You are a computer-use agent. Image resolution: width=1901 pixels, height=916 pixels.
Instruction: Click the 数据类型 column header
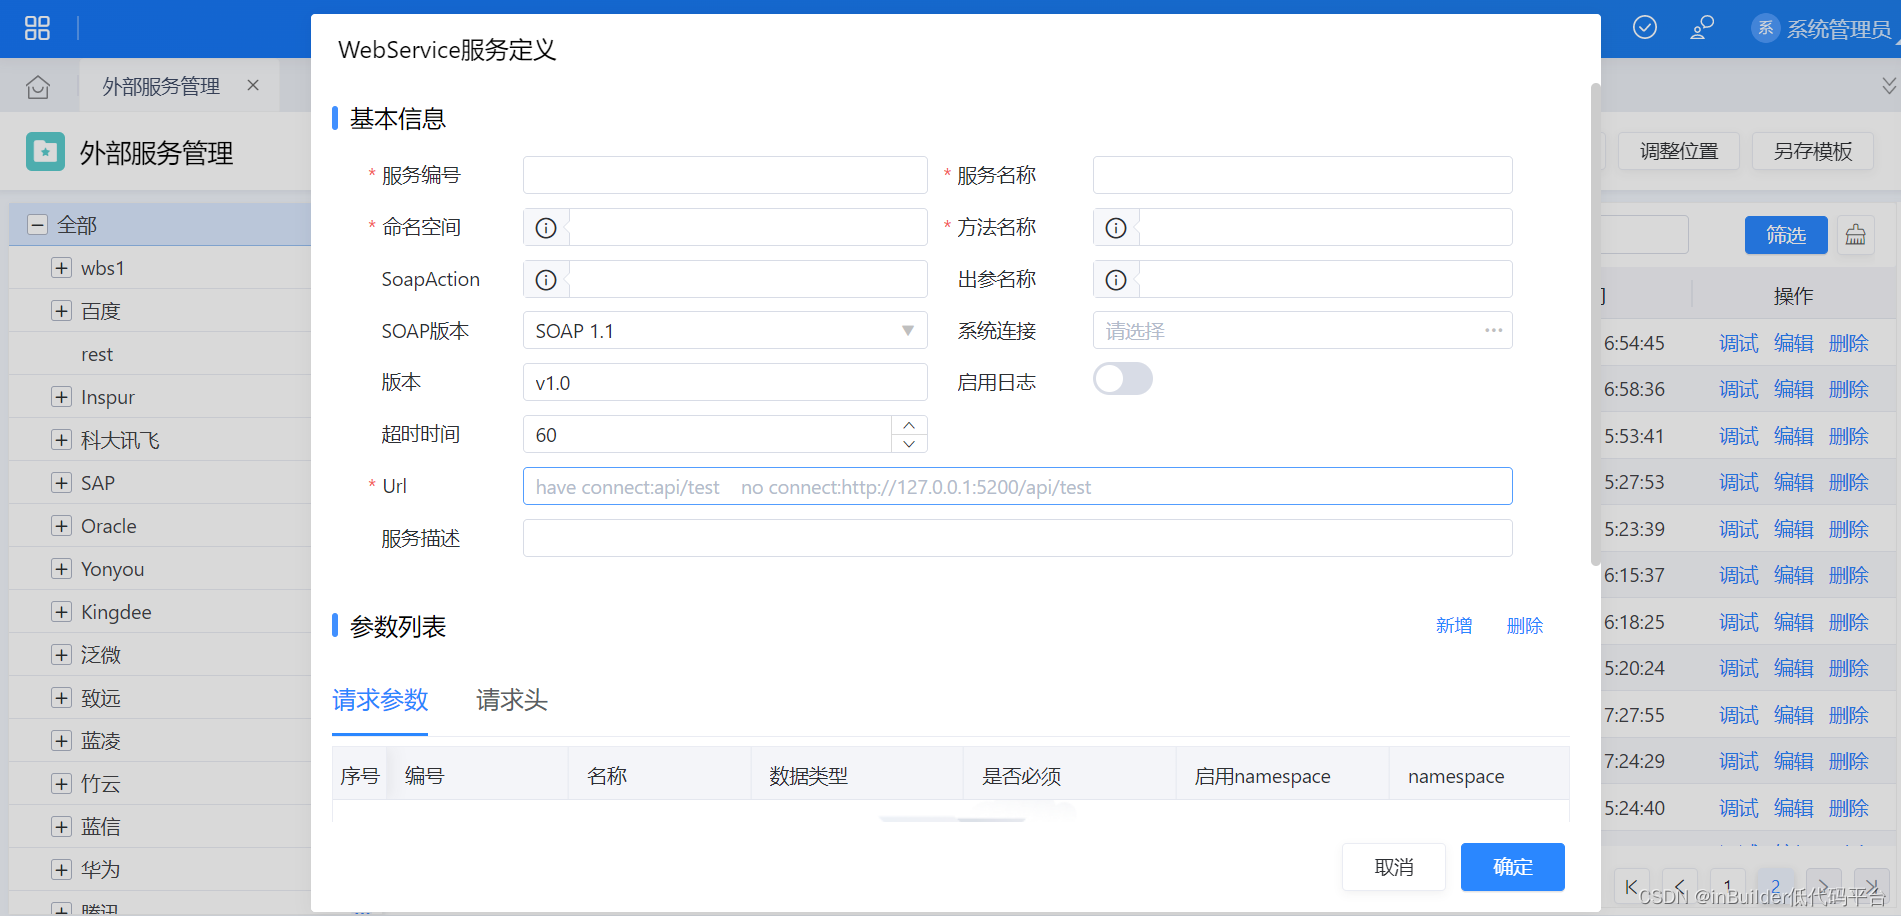point(857,776)
